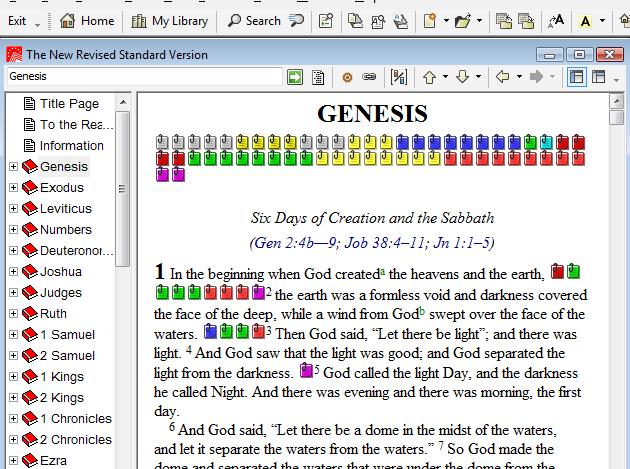The height and width of the screenshot is (469, 630).
Task: Open the open folder dropdown arrow
Action: click(x=479, y=20)
